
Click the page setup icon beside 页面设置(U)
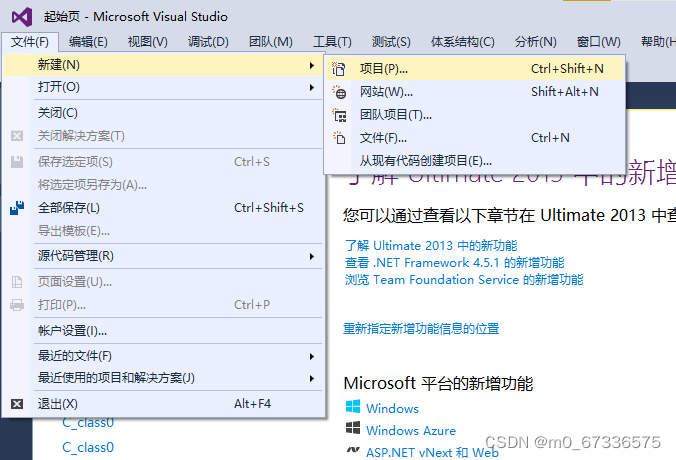tap(17, 282)
